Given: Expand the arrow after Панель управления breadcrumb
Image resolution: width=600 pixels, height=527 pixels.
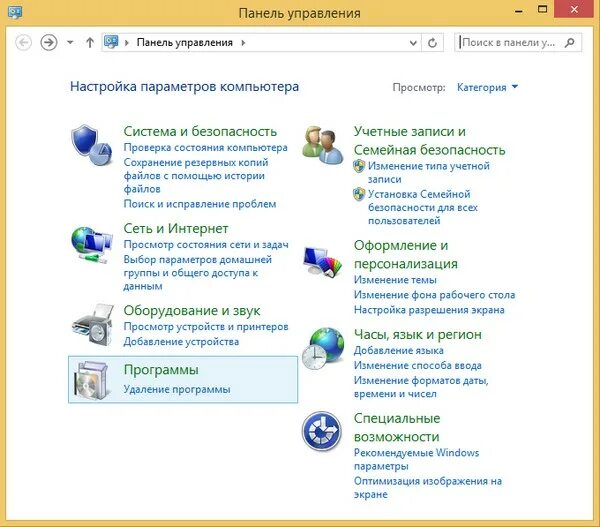Looking at the screenshot, I should [243, 42].
